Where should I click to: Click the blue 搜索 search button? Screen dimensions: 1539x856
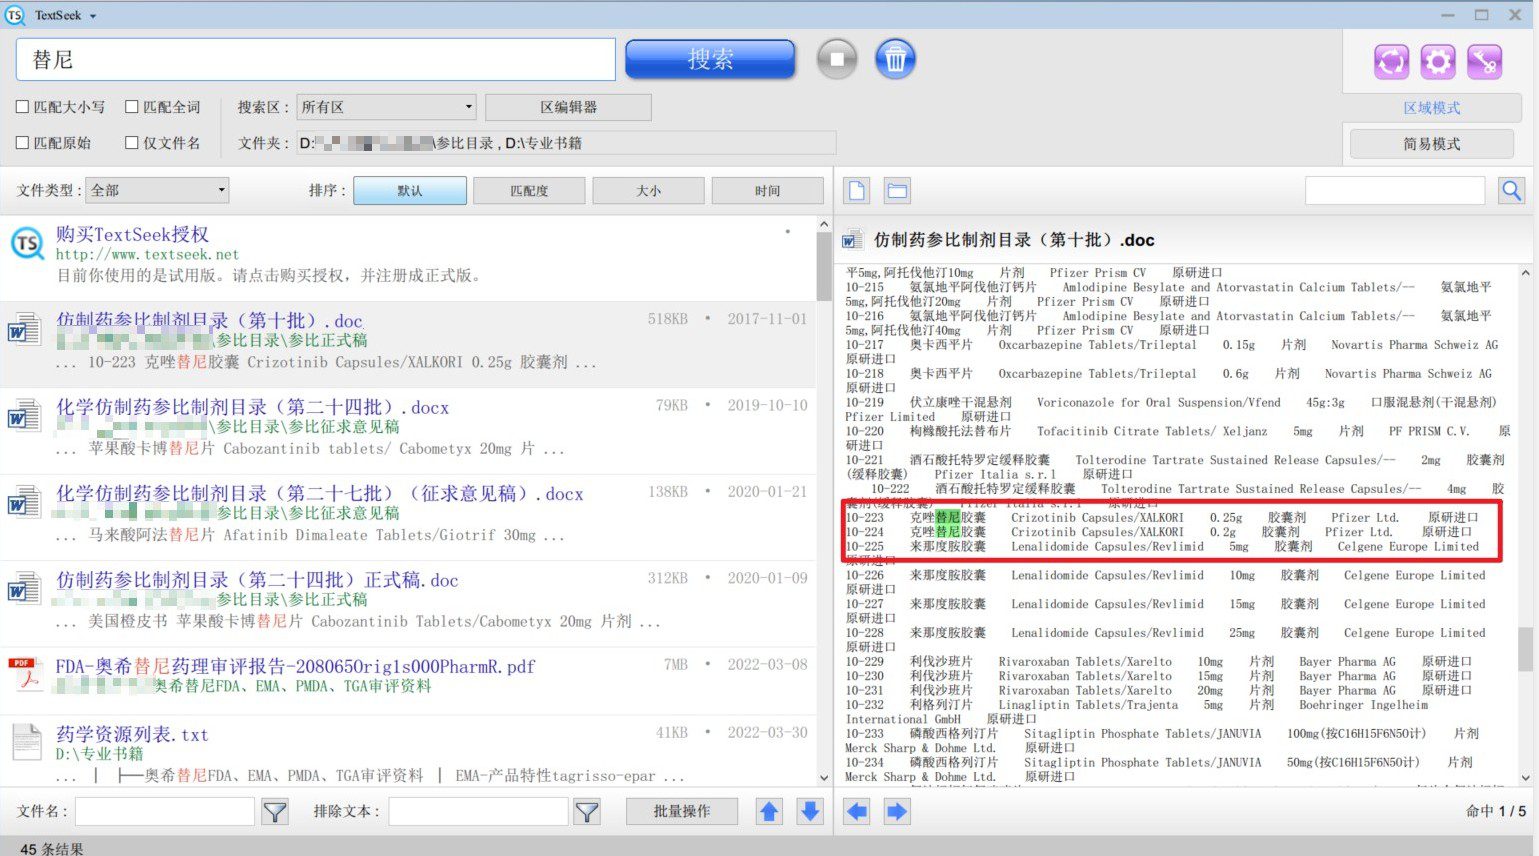pyautogui.click(x=710, y=59)
